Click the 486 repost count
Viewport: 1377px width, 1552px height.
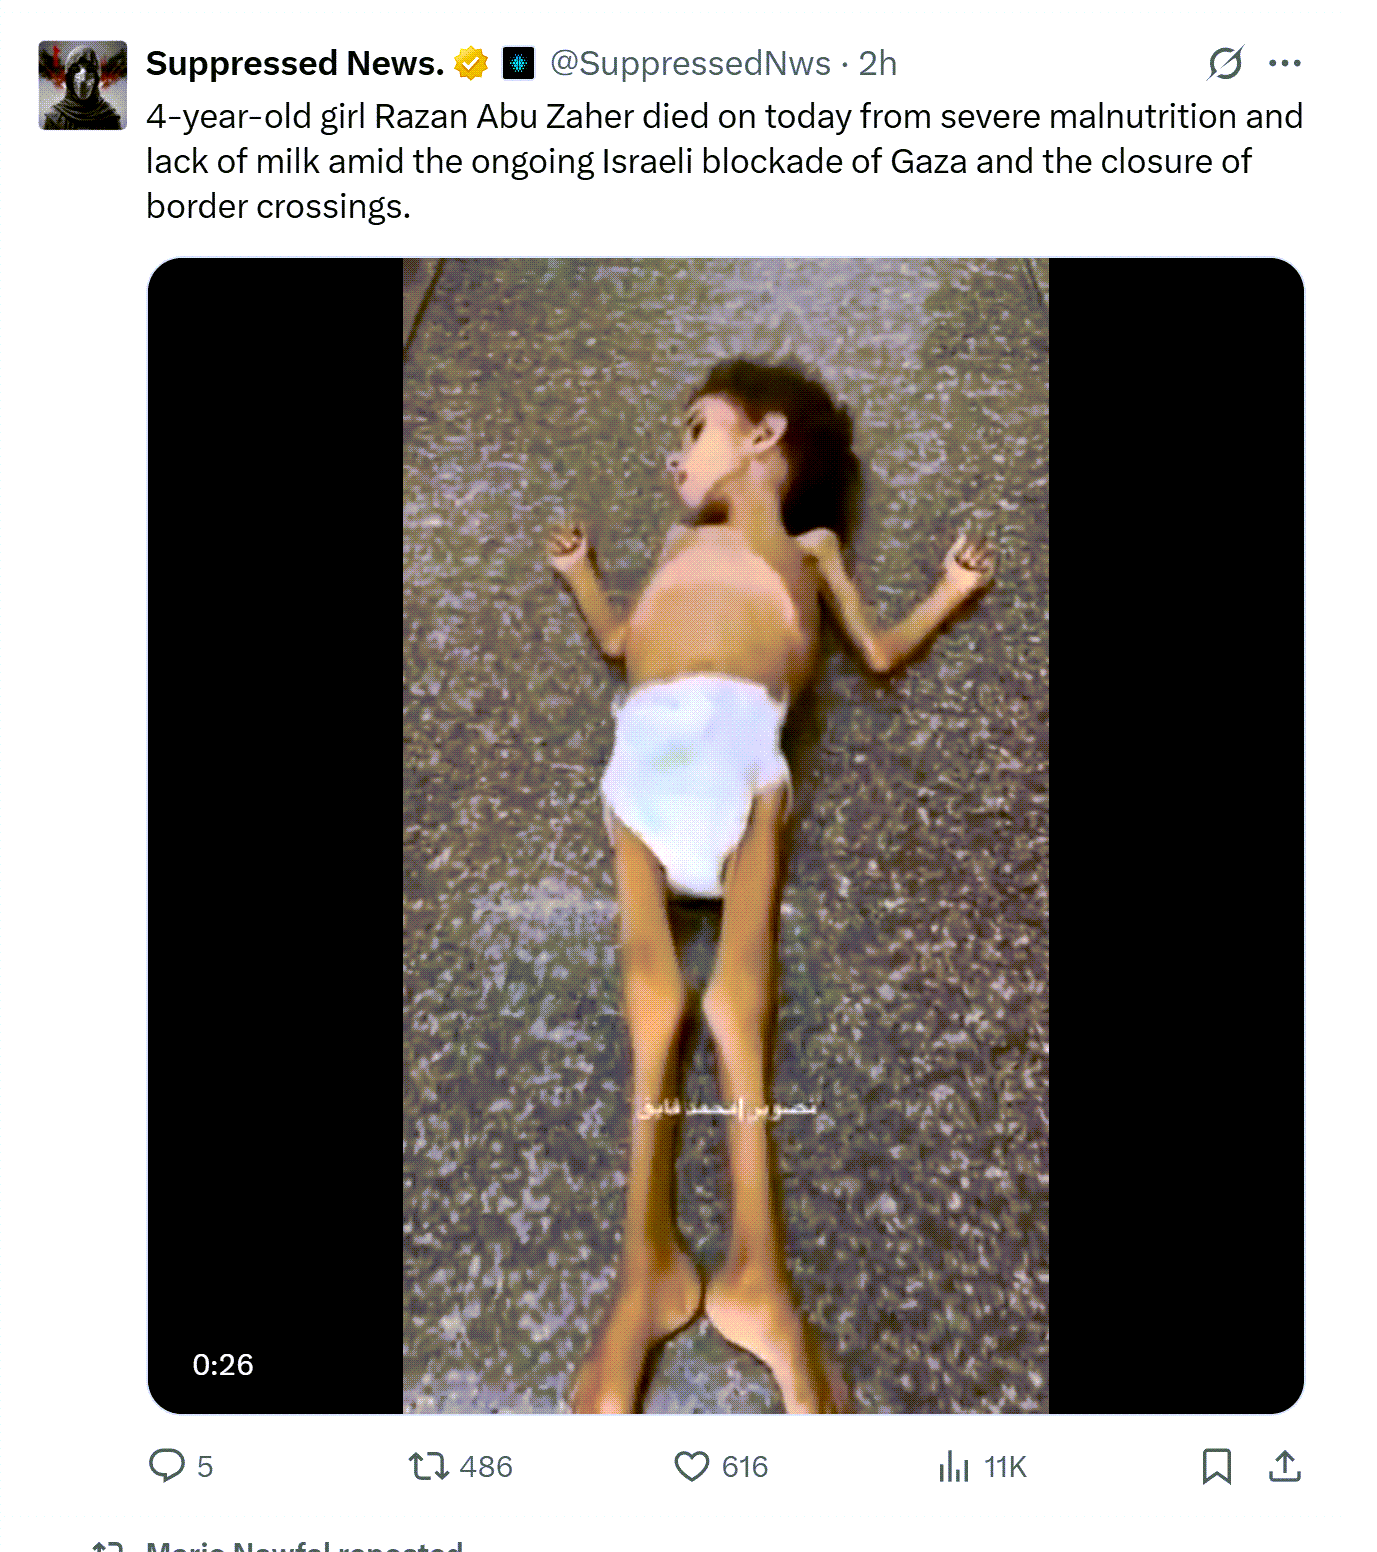pos(486,1467)
